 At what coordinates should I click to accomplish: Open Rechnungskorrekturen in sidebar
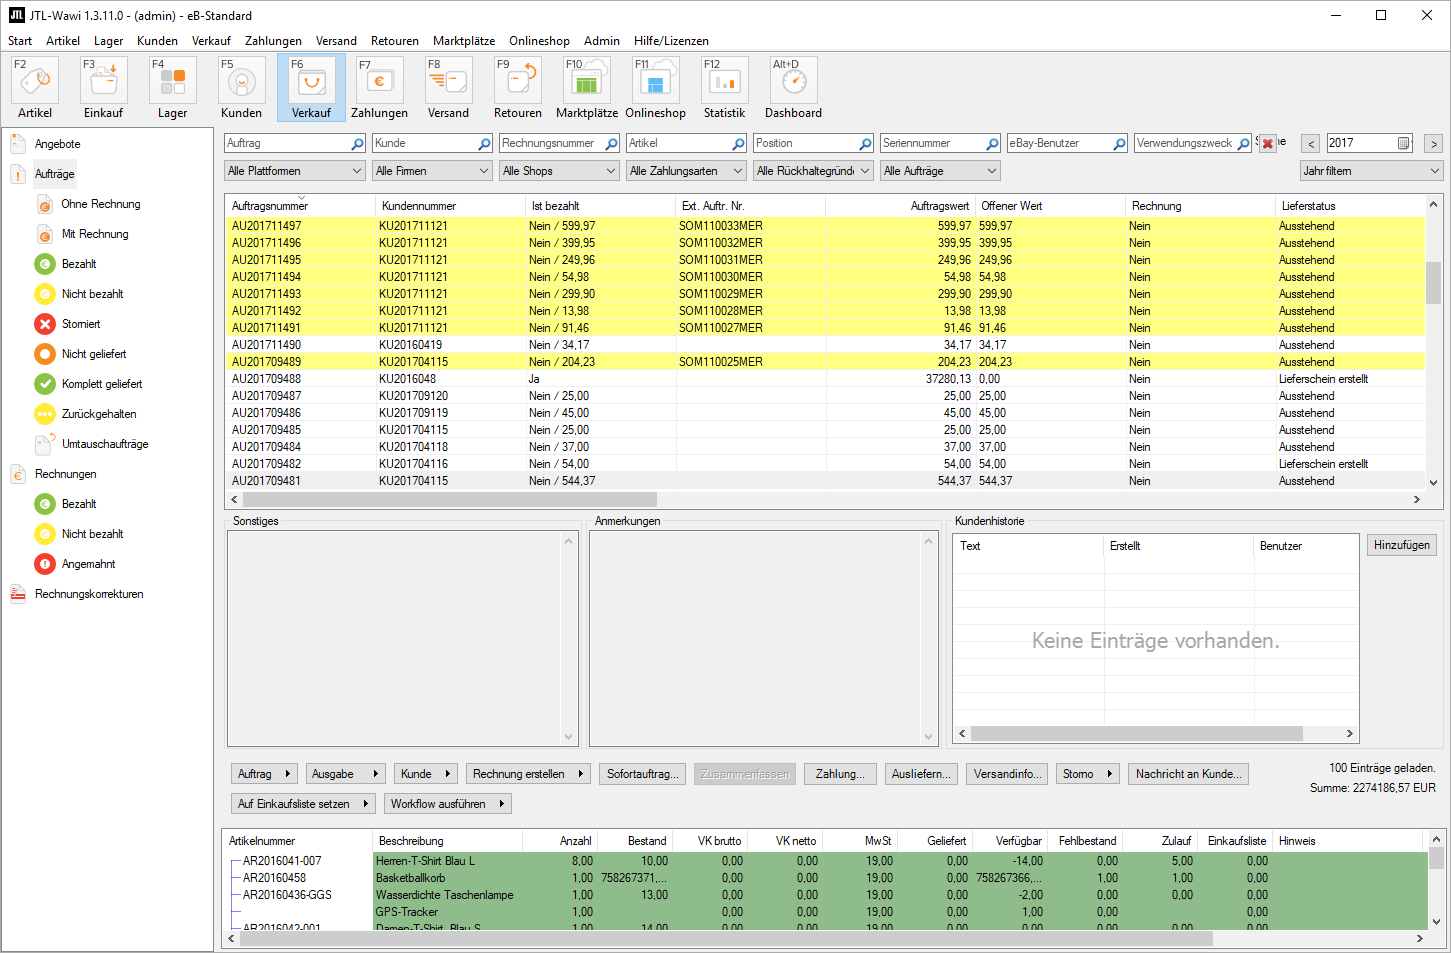[89, 594]
